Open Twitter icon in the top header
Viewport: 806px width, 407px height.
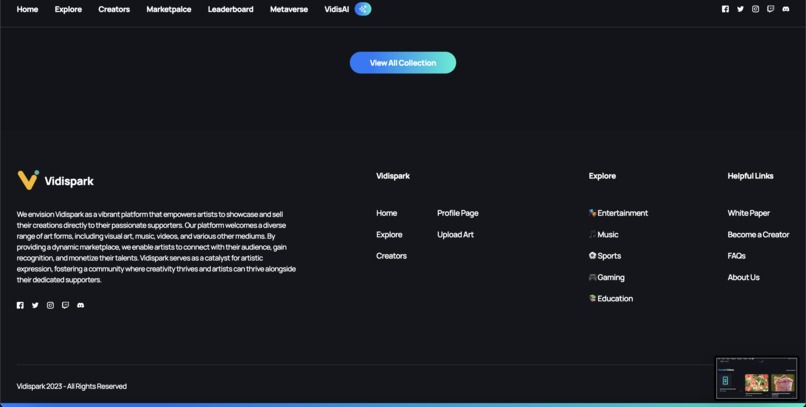click(x=740, y=9)
